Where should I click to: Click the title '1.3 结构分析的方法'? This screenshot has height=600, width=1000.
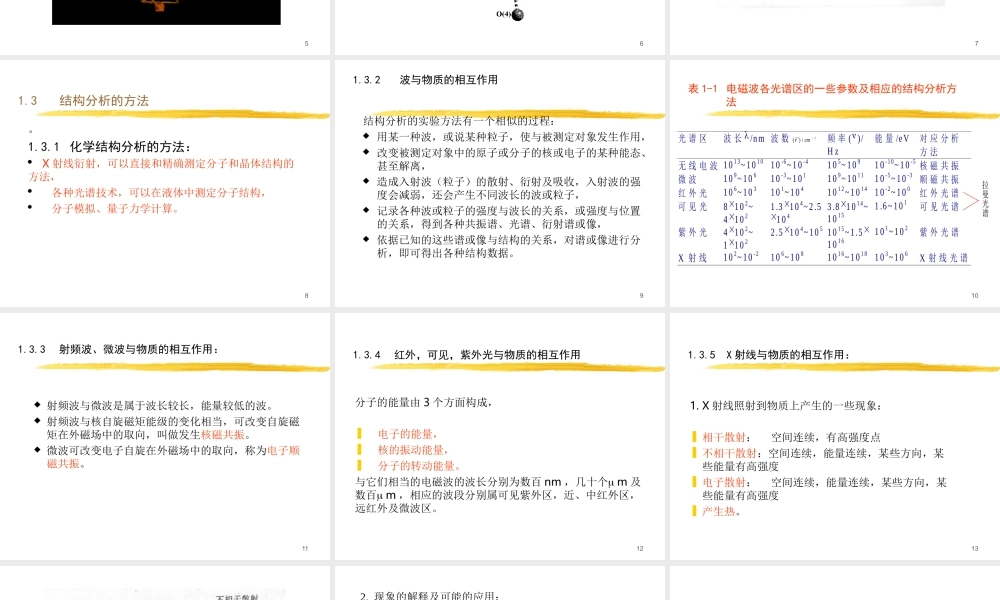point(83,101)
